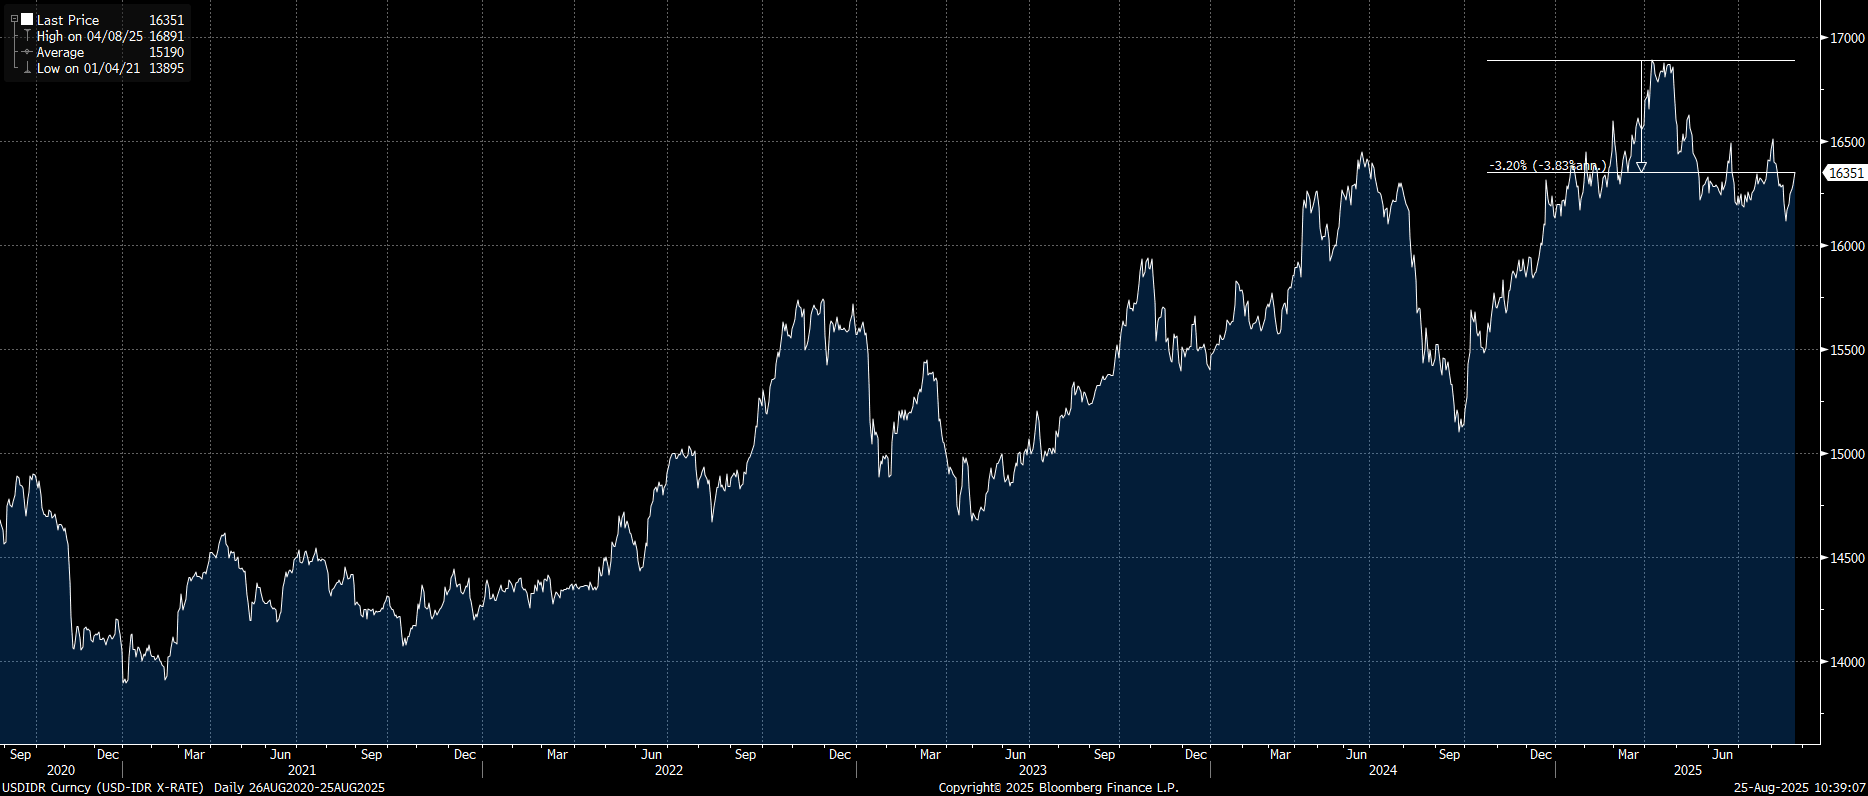Click the 17000 label on price axis
Screen dimensions: 1868x796
[x=1846, y=38]
